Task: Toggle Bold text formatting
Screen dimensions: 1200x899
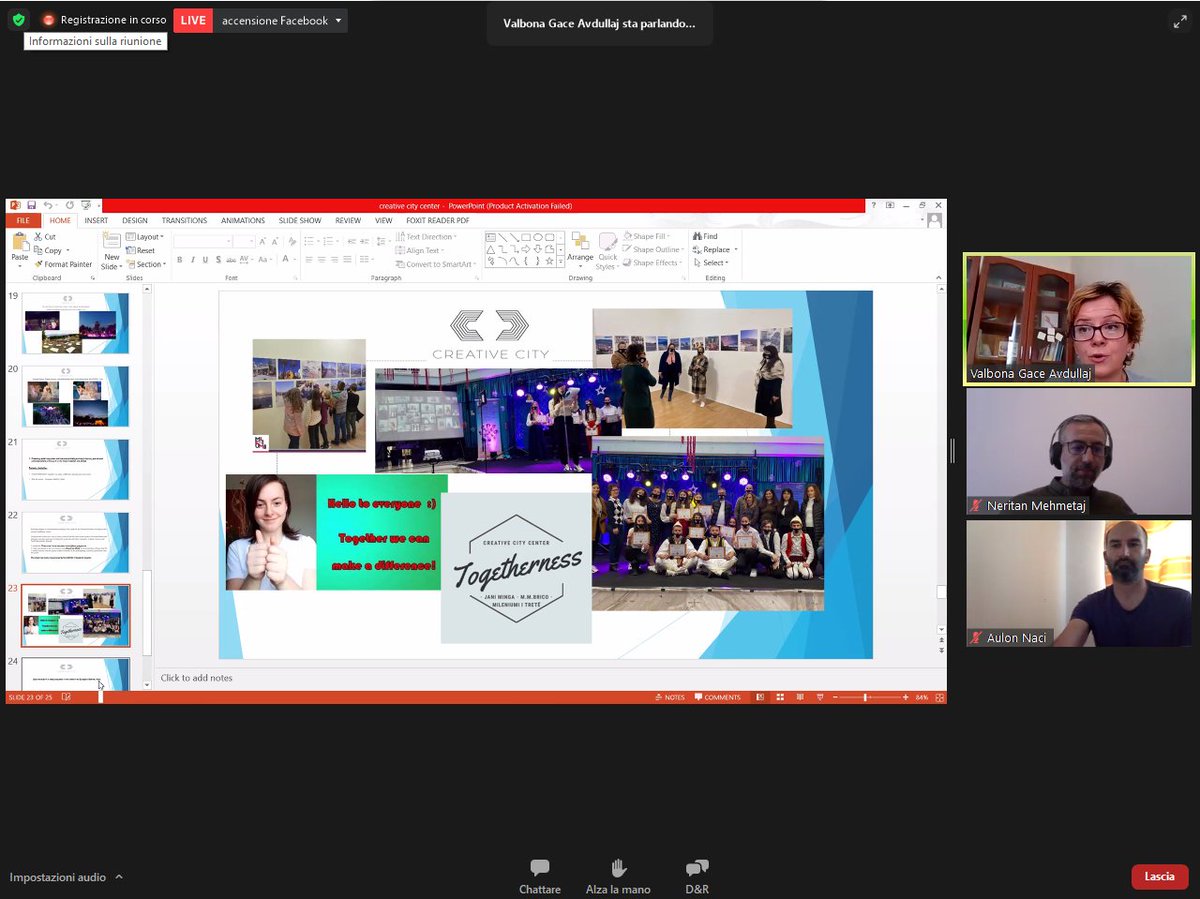Action: tap(179, 260)
